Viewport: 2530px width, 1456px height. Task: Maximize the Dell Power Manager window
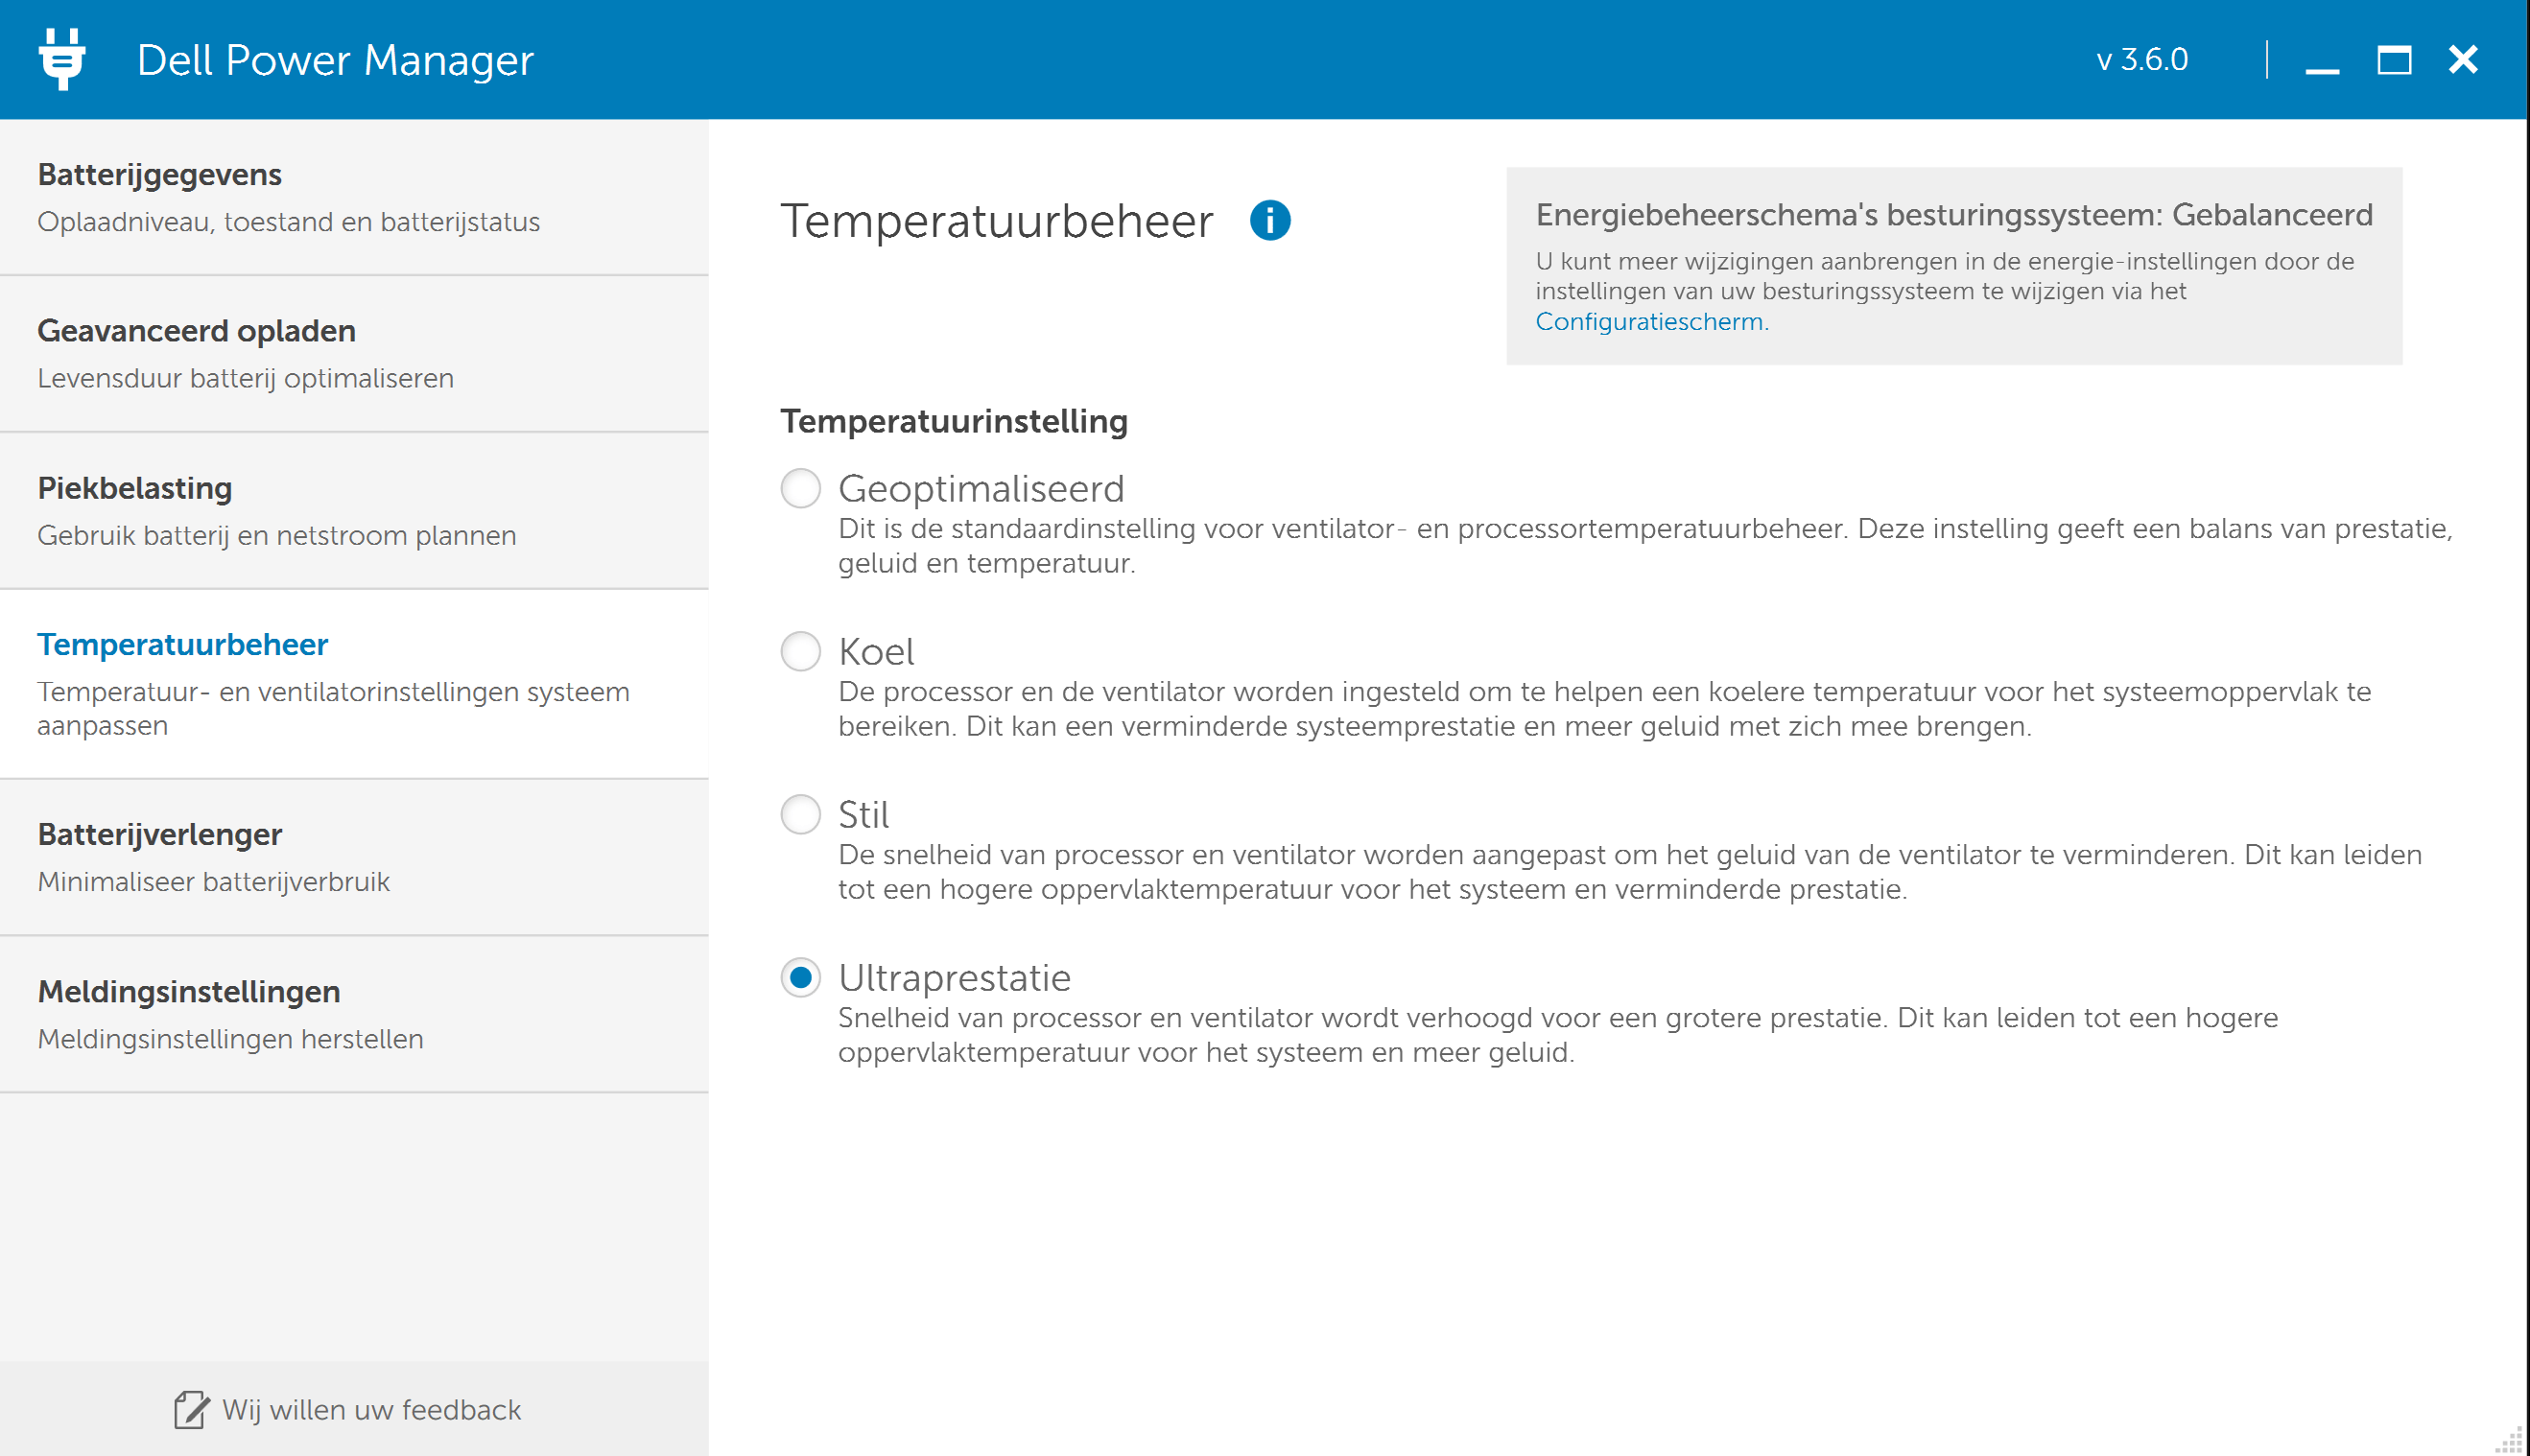(x=2393, y=60)
